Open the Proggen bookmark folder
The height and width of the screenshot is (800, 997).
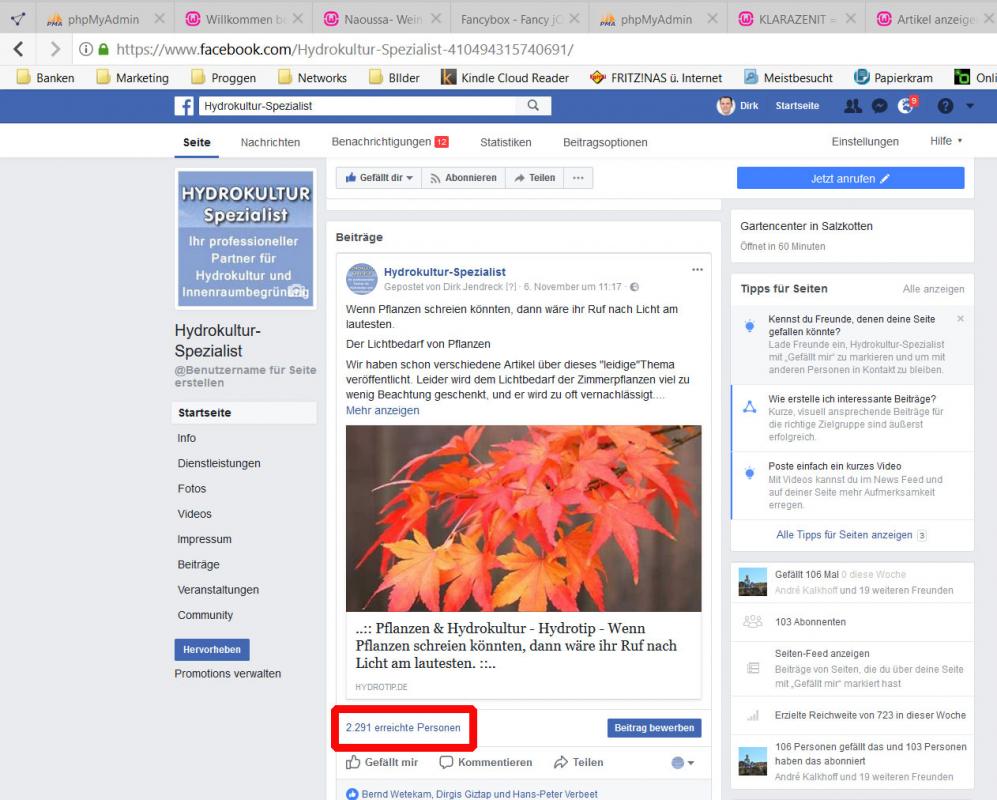(224, 78)
